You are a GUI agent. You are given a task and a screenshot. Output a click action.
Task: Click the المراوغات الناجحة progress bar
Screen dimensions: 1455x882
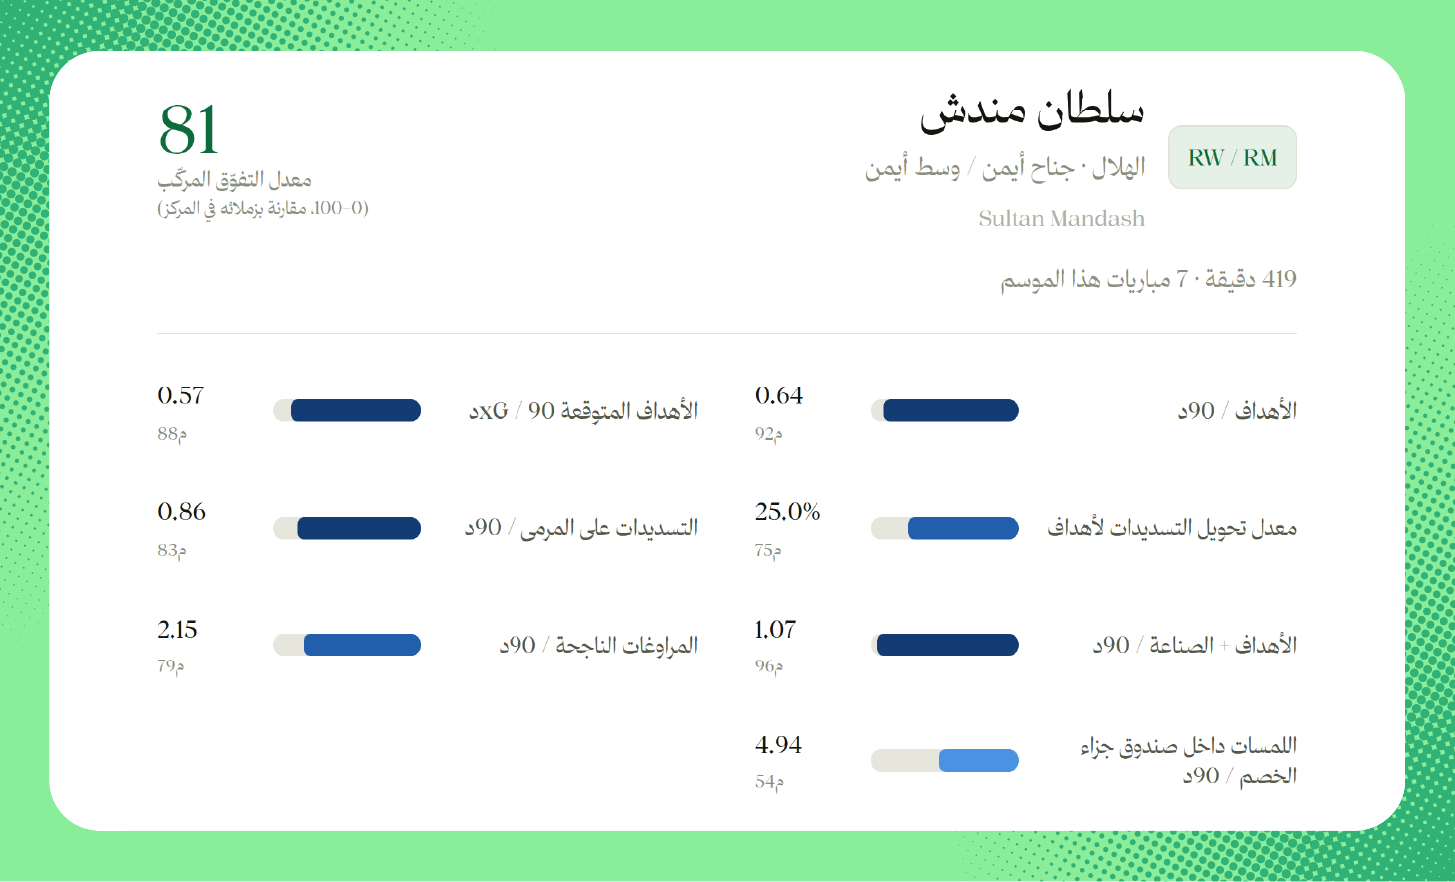click(347, 645)
